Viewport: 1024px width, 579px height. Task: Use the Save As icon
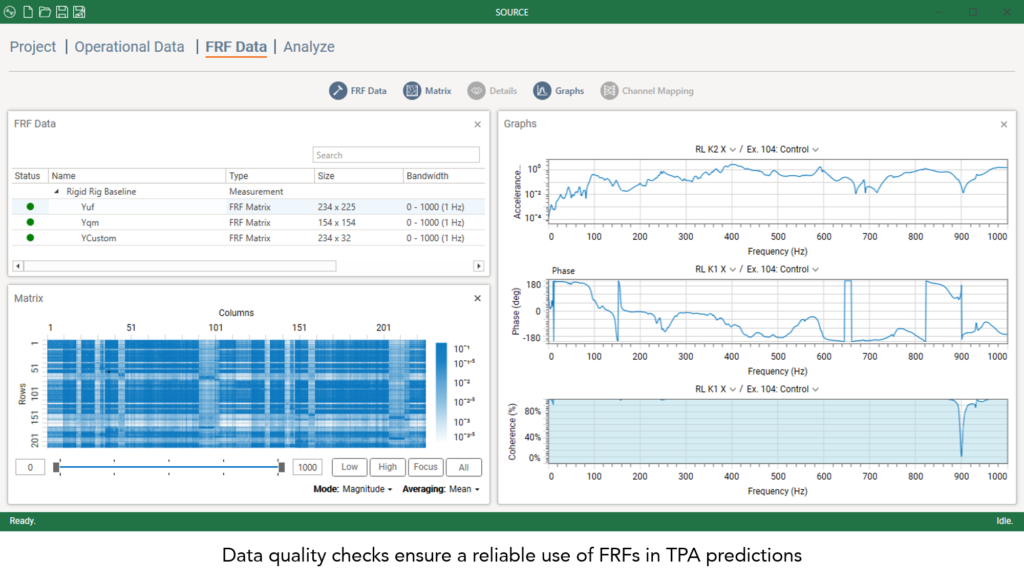[79, 12]
